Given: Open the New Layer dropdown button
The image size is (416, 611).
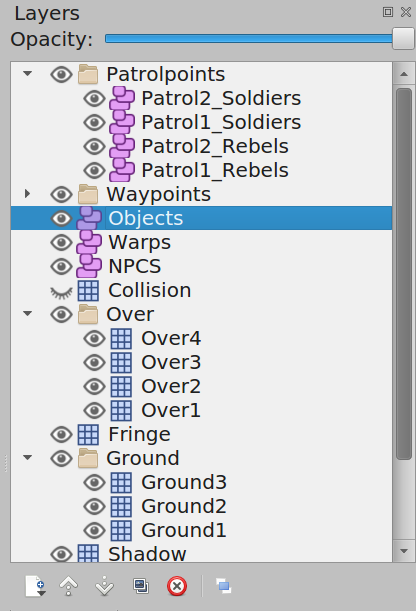Looking at the screenshot, I should [35, 586].
